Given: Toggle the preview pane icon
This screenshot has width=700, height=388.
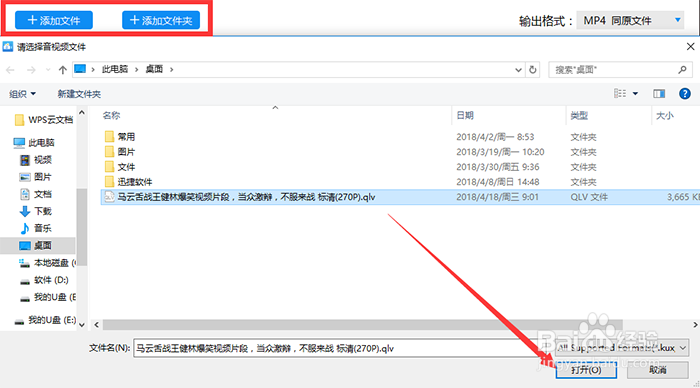Looking at the screenshot, I should [659, 93].
